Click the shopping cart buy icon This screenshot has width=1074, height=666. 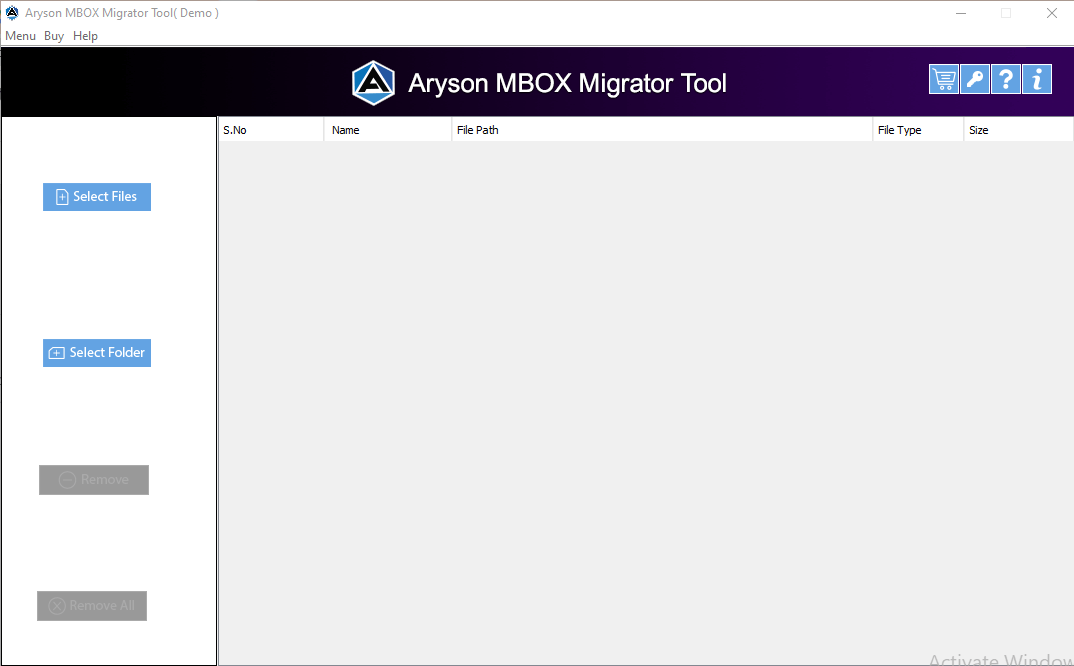click(943, 79)
